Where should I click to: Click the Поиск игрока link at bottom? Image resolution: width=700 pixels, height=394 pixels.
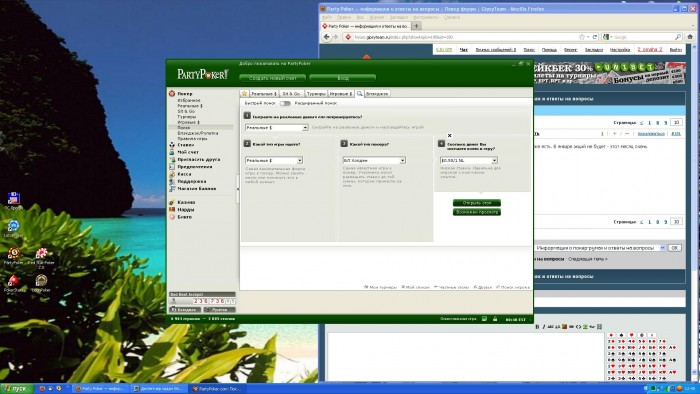(512, 287)
